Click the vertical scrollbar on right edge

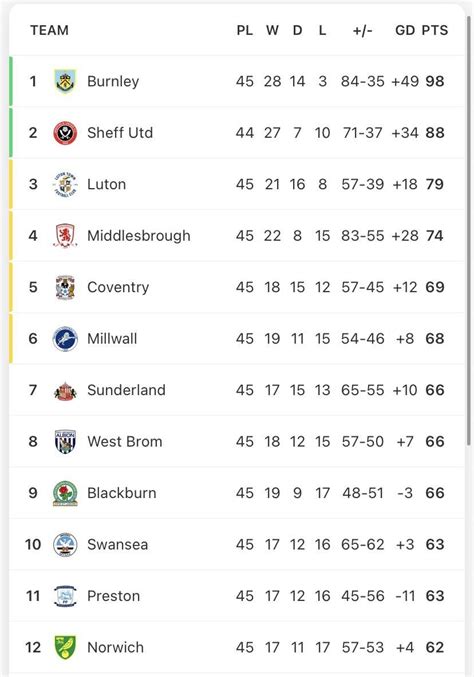click(469, 231)
